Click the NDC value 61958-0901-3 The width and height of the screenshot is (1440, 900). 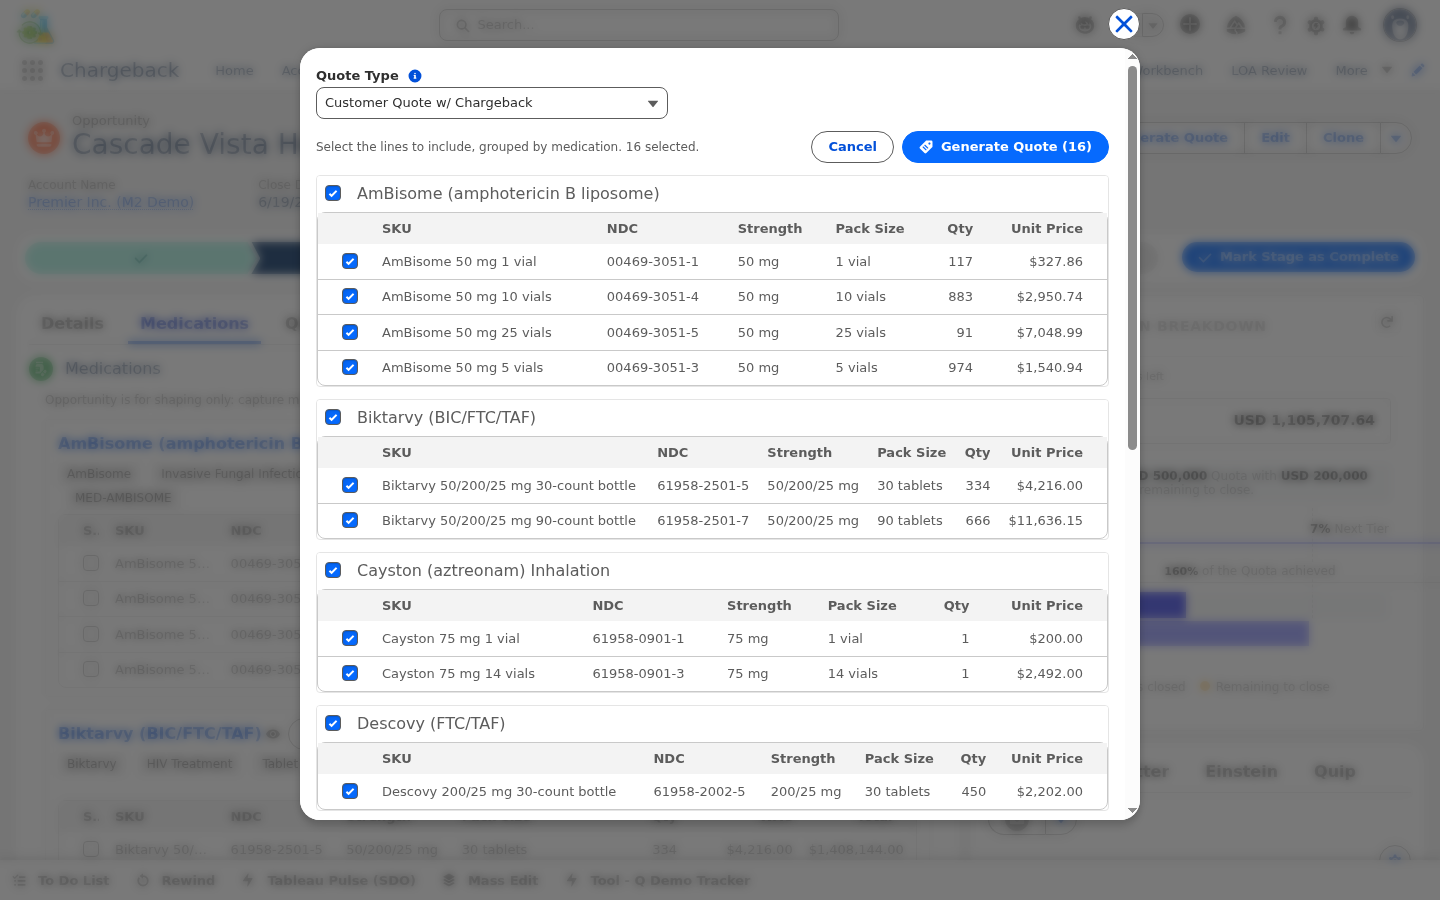click(x=638, y=674)
